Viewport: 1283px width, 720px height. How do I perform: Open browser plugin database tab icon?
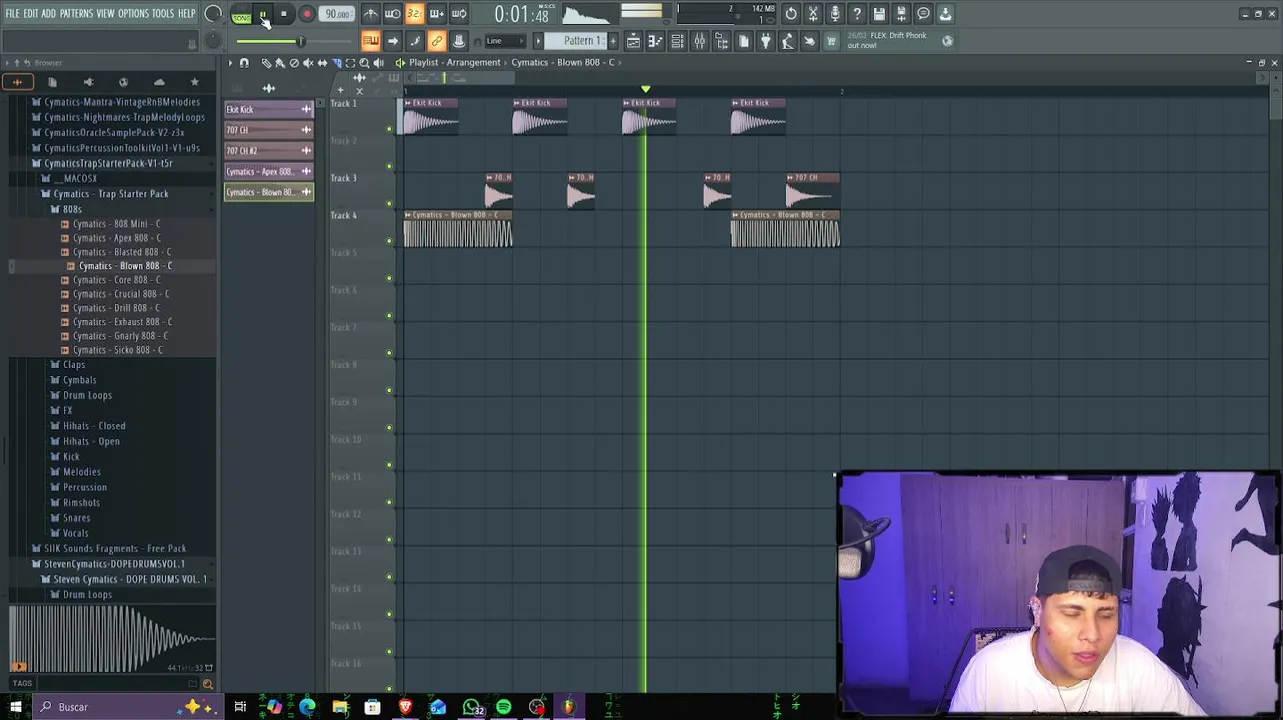pyautogui.click(x=88, y=82)
